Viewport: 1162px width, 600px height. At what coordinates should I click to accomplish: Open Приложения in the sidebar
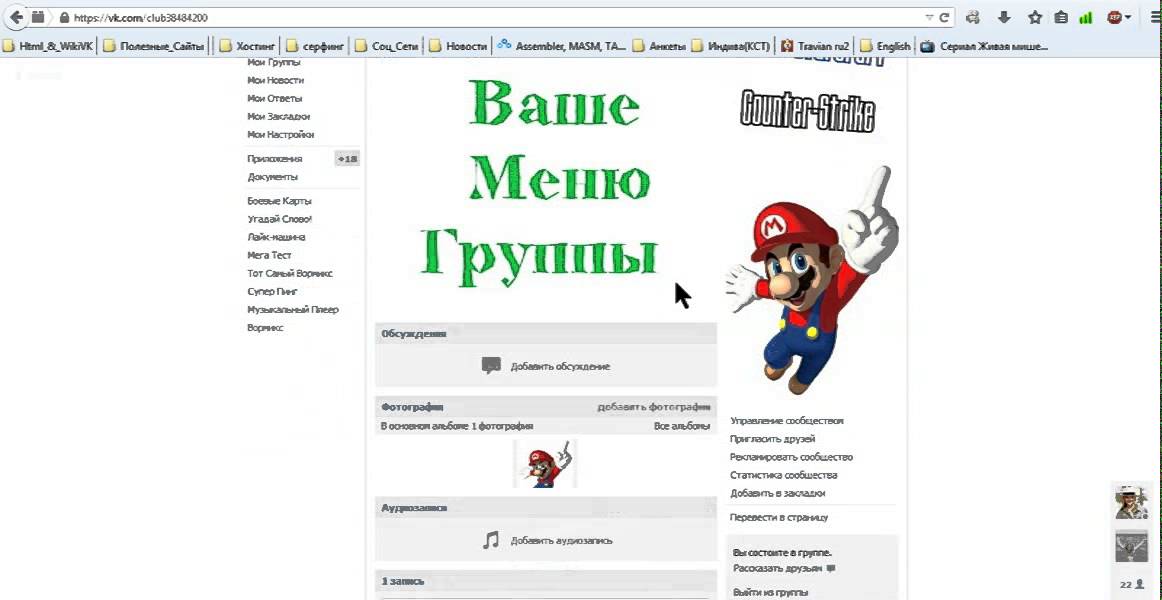tap(275, 159)
